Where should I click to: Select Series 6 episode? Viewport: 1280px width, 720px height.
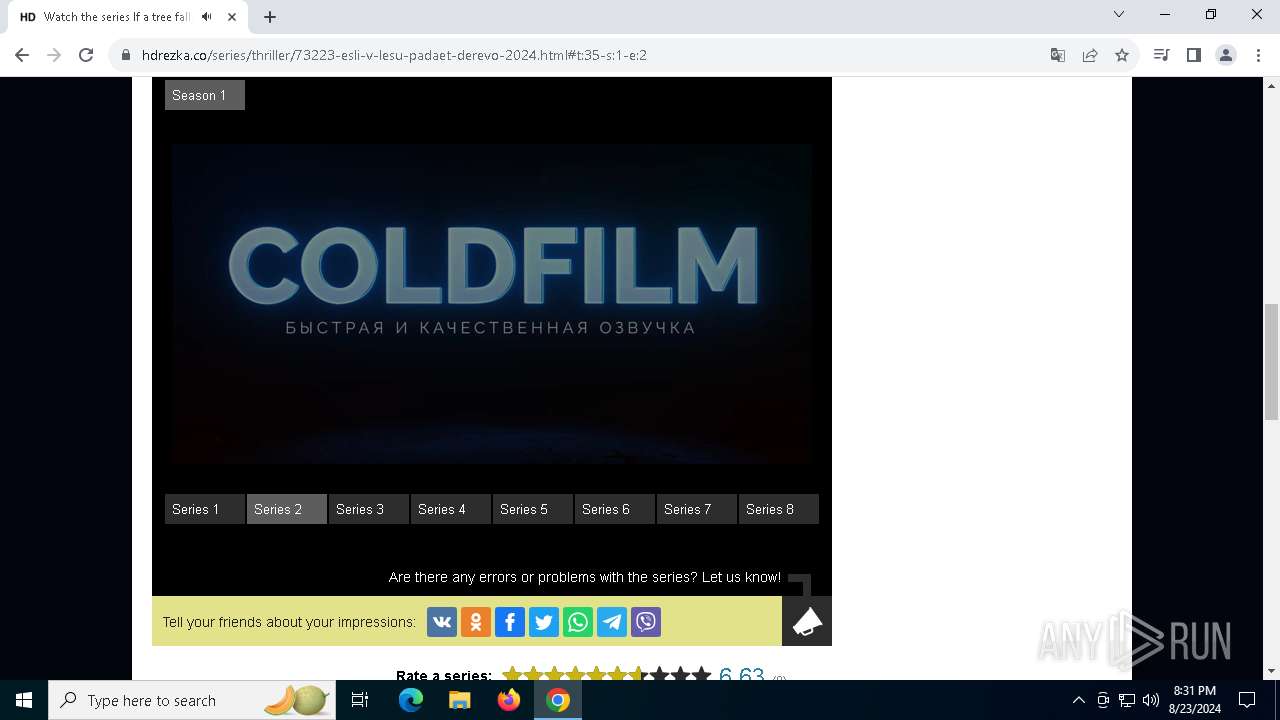tap(615, 509)
